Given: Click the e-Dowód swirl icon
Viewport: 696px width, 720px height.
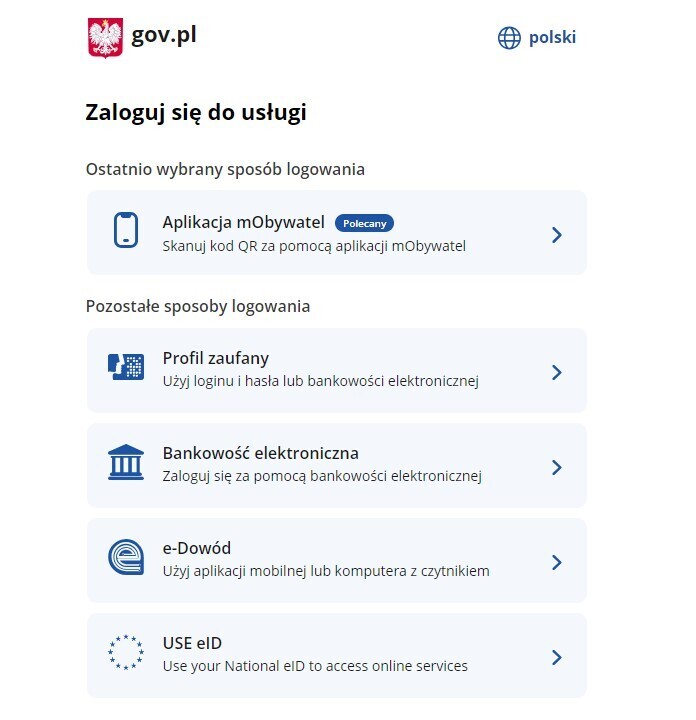Looking at the screenshot, I should click(x=126, y=557).
